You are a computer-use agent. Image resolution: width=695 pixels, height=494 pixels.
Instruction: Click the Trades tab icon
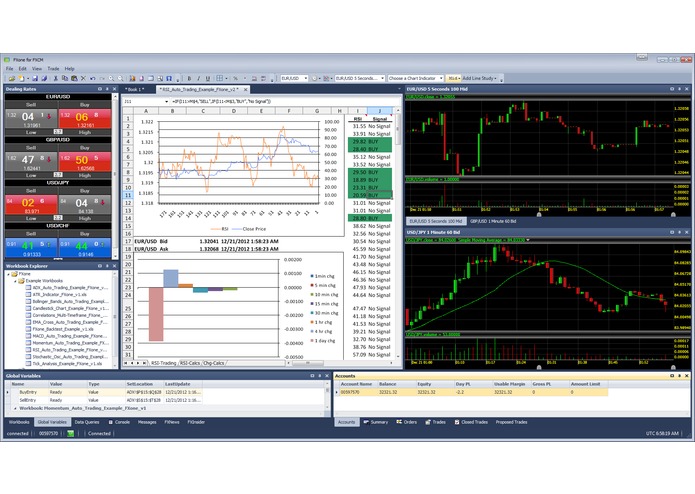pyautogui.click(x=428, y=422)
